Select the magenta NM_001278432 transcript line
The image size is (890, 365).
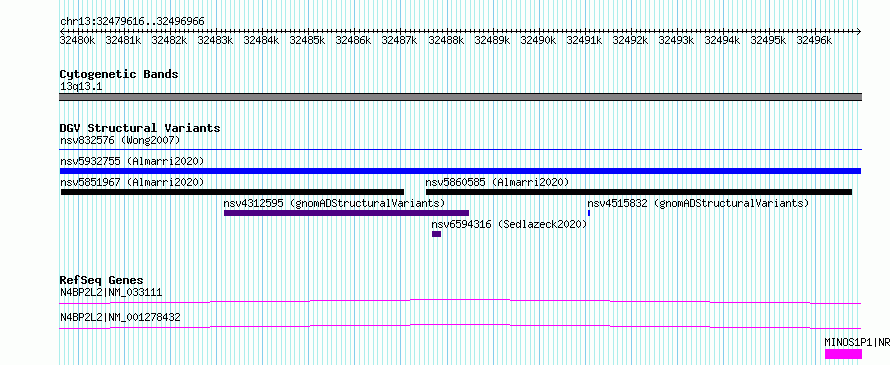460,326
